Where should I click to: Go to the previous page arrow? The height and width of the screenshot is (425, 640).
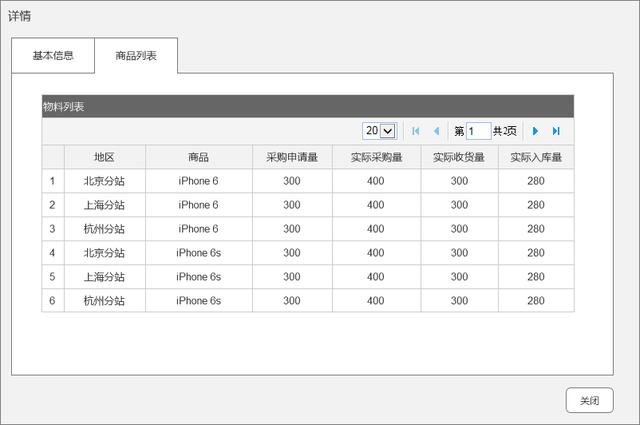click(437, 131)
